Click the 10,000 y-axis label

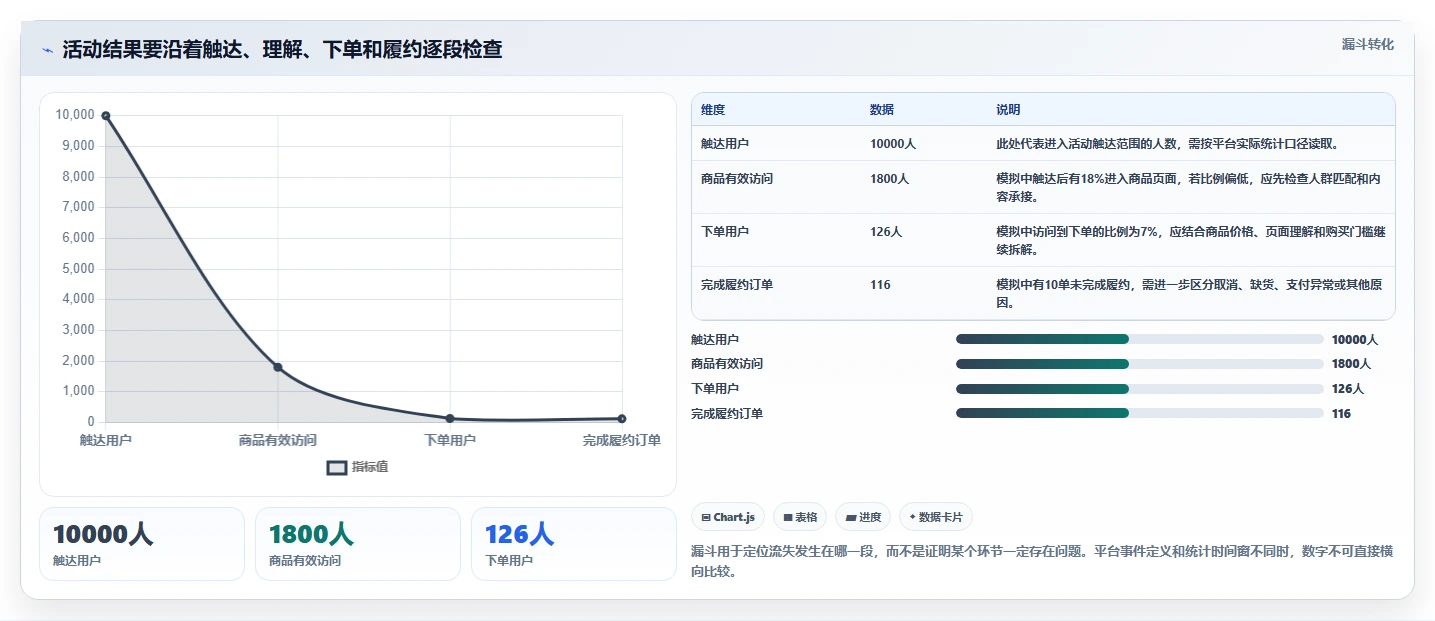tap(75, 115)
